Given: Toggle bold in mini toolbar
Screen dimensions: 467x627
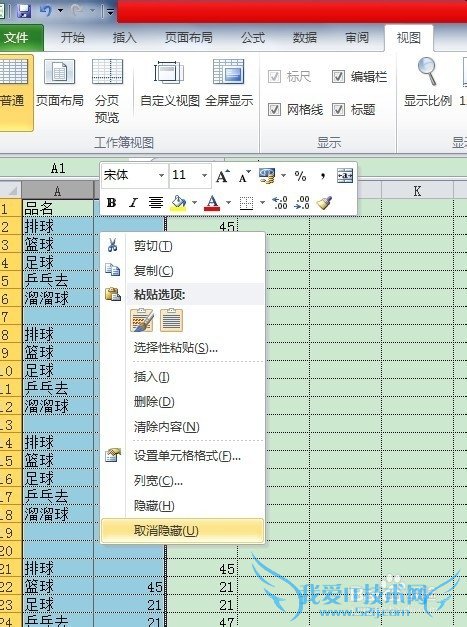Looking at the screenshot, I should pyautogui.click(x=112, y=203).
